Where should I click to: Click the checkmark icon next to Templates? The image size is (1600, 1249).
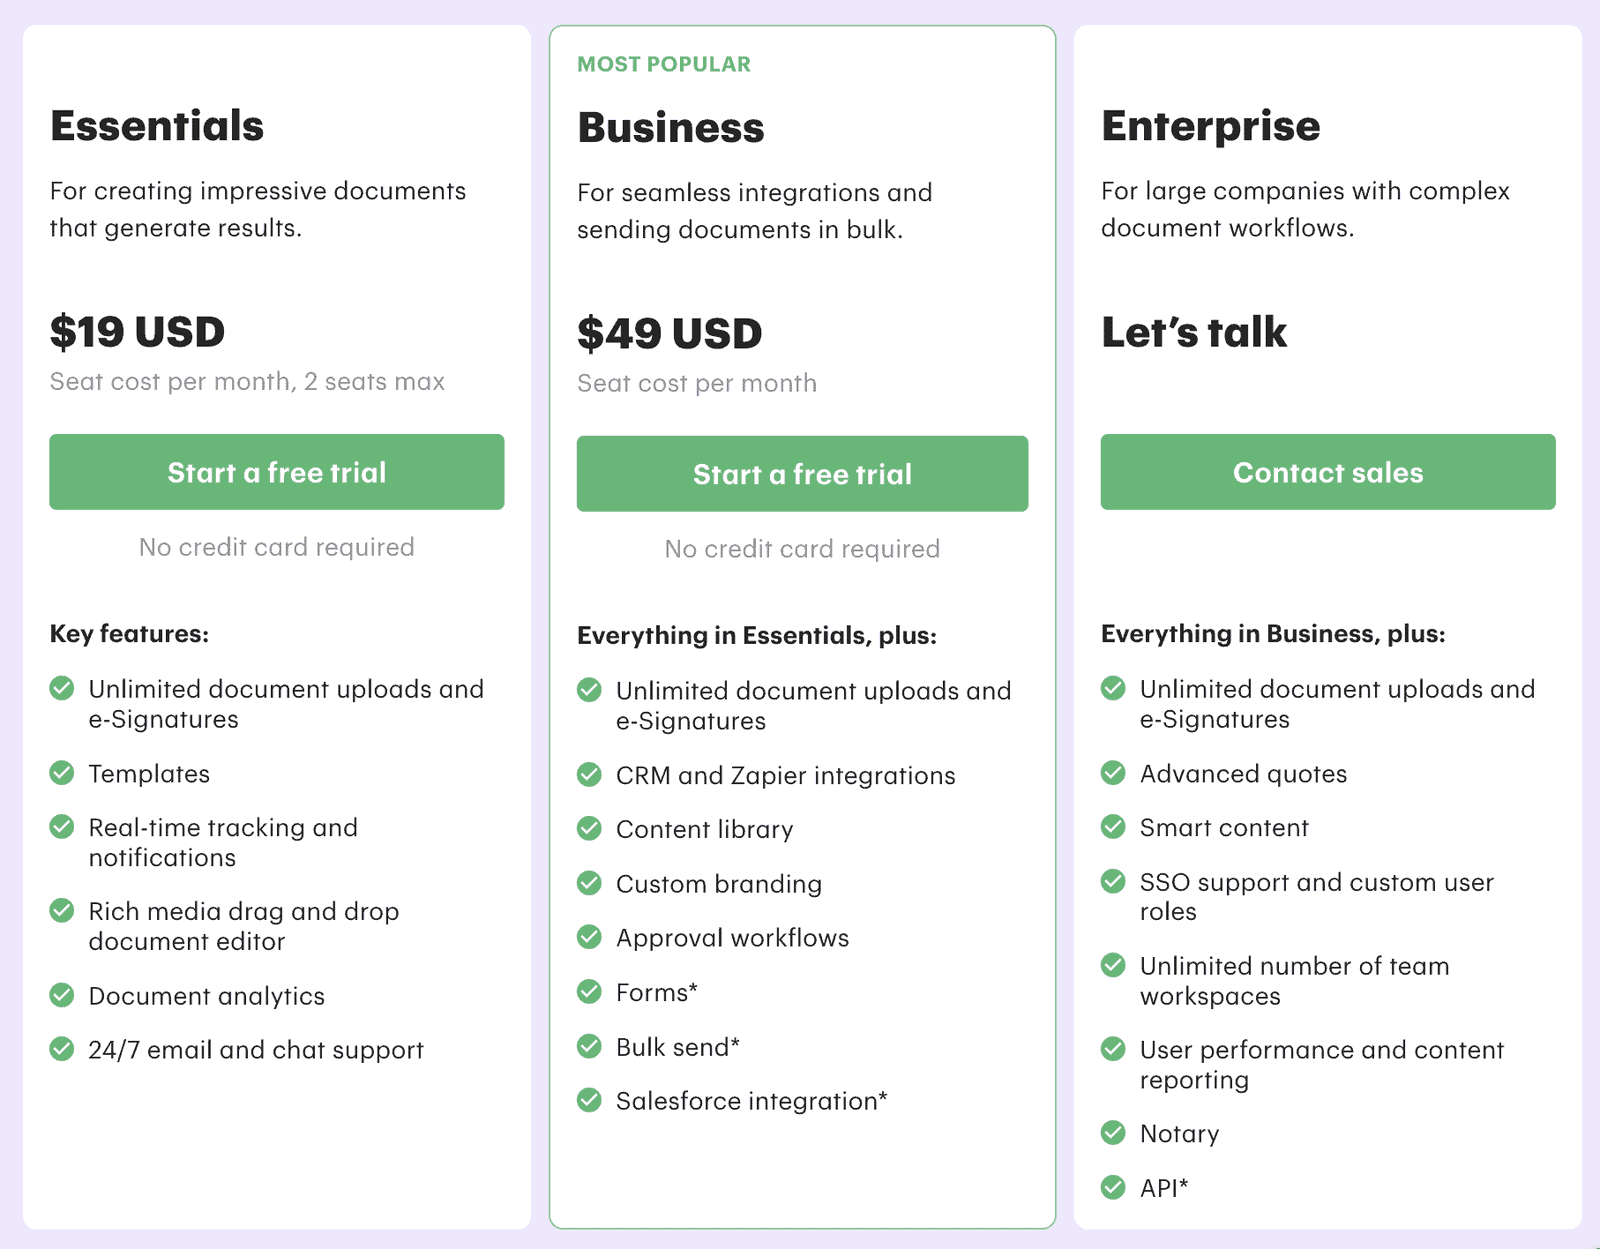coord(62,773)
